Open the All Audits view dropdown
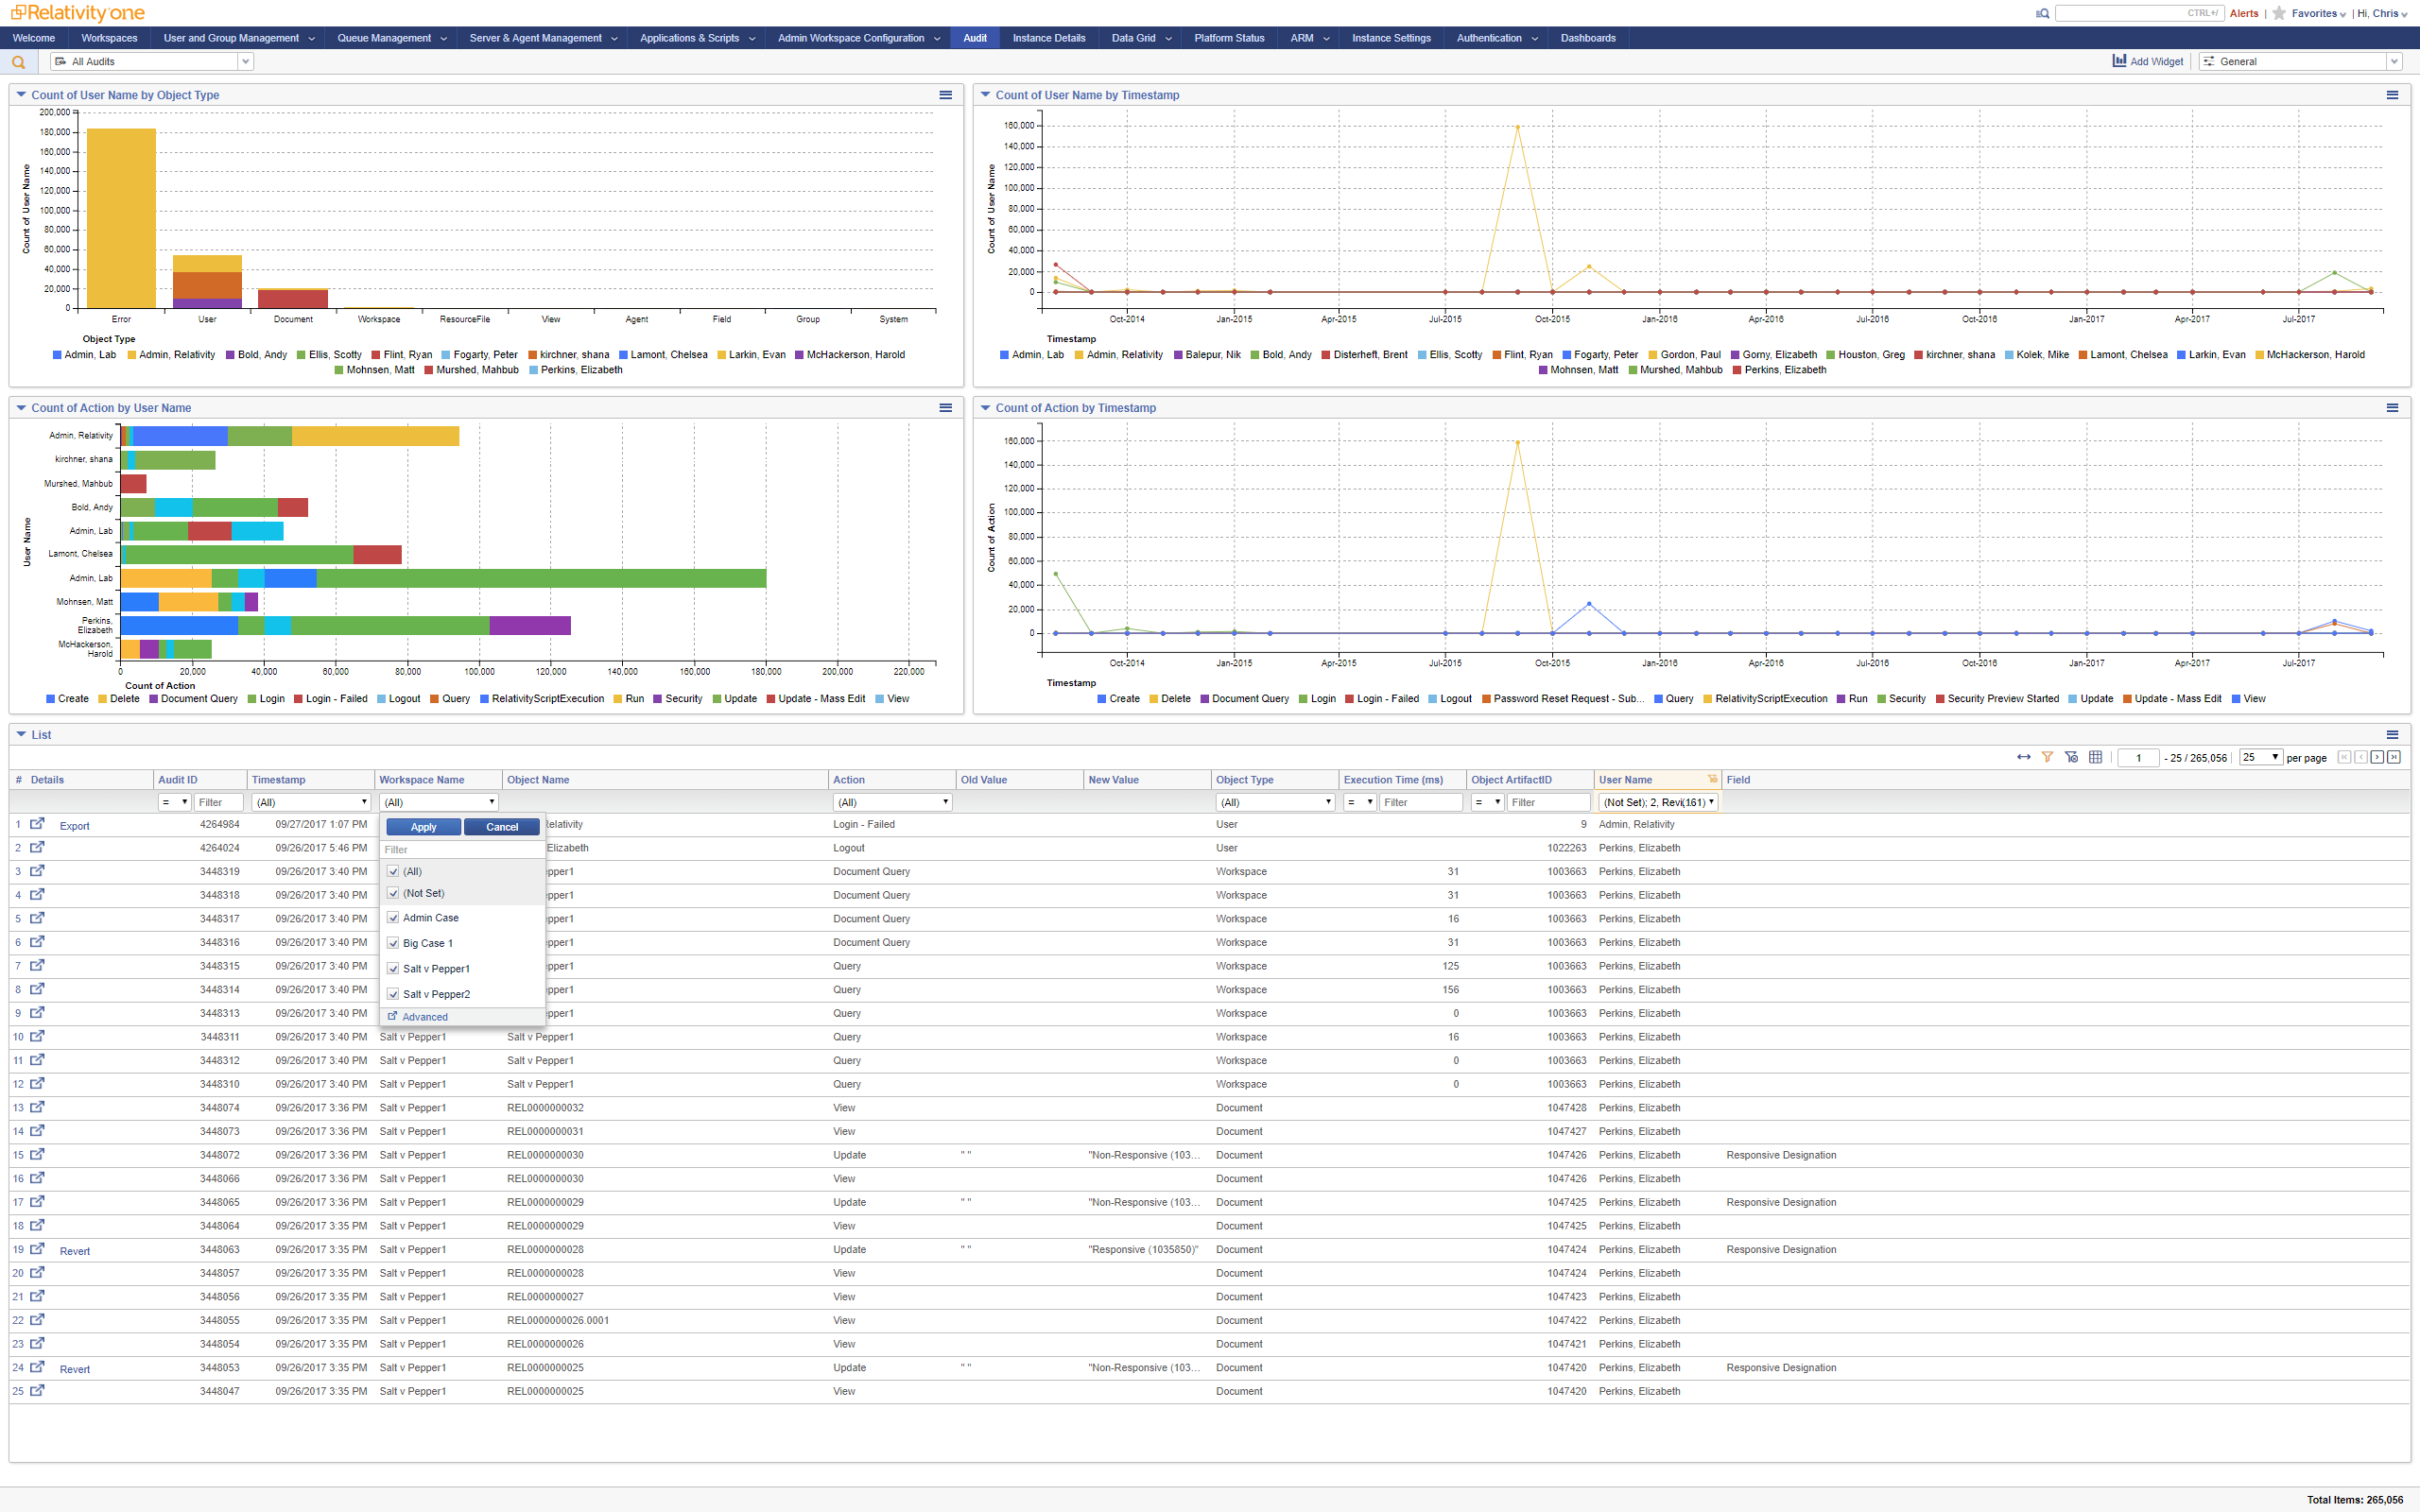Viewport: 2420px width, 1512px height. (x=245, y=62)
